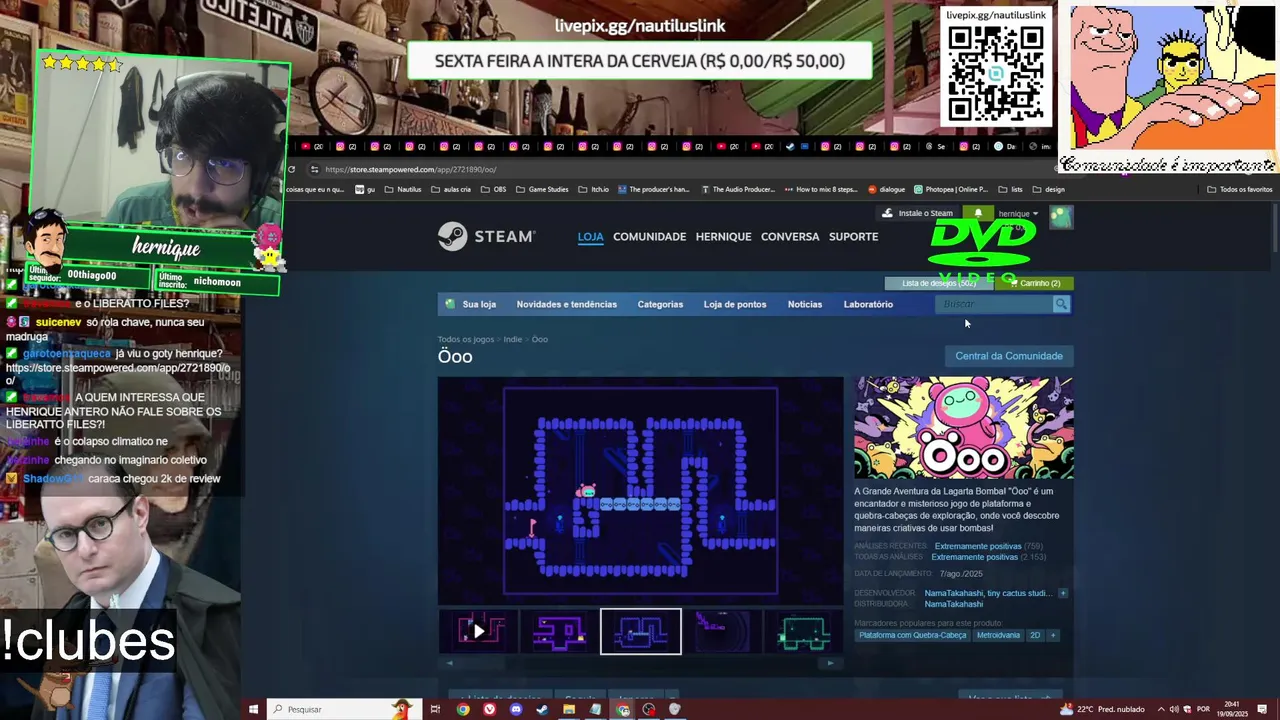This screenshot has height=720, width=1280.
Task: Open the LOJA store menu
Action: [x=590, y=237]
